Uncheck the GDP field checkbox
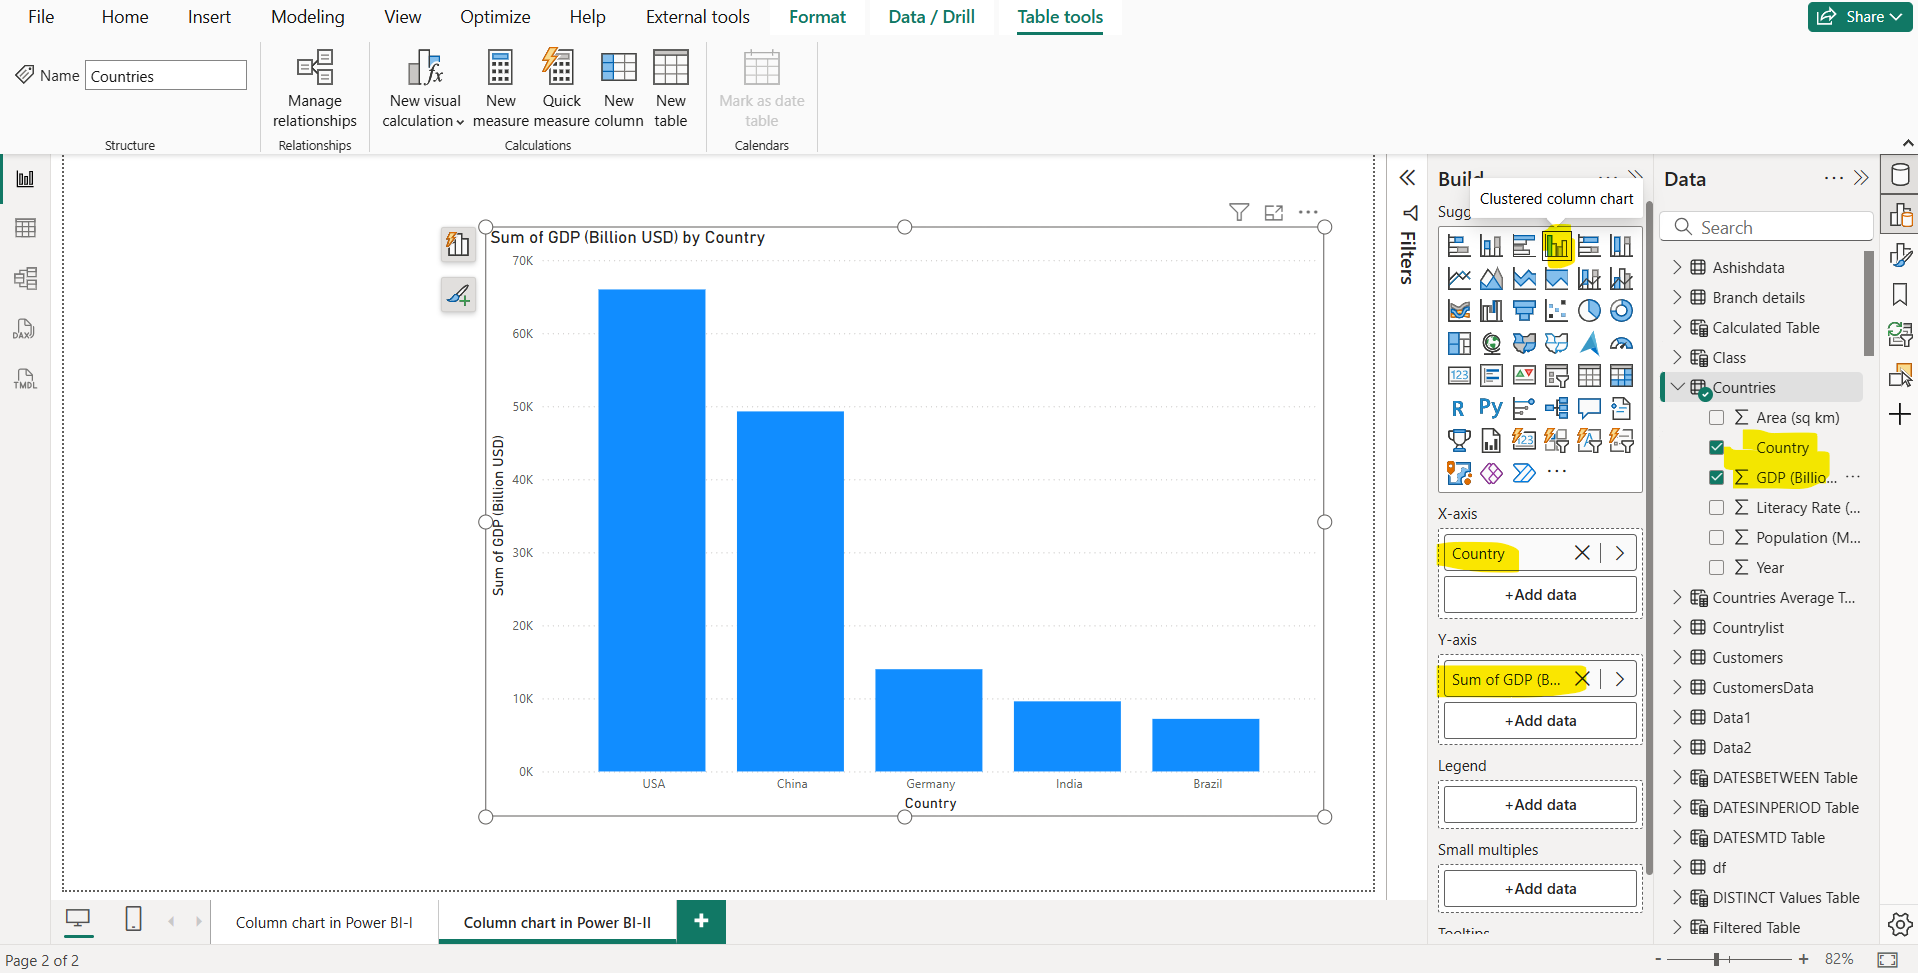The width and height of the screenshot is (1918, 973). [x=1717, y=477]
